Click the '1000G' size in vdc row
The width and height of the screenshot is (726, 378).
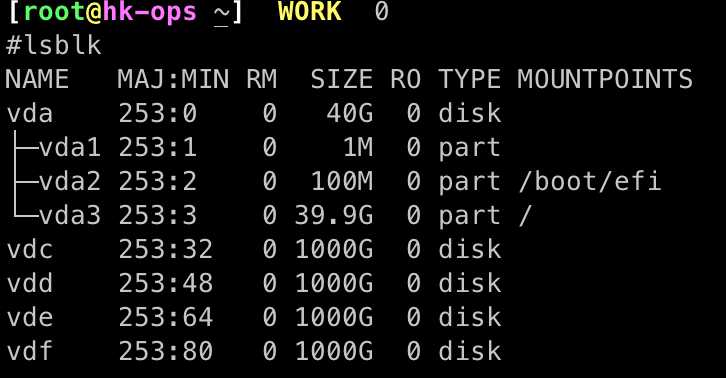334,249
